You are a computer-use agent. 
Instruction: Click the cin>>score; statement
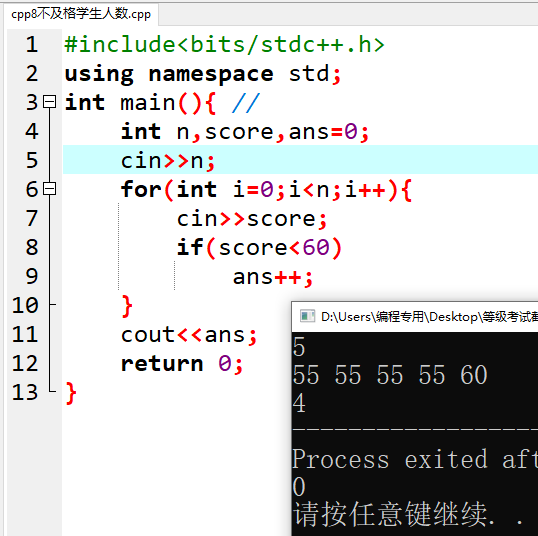coord(252,219)
